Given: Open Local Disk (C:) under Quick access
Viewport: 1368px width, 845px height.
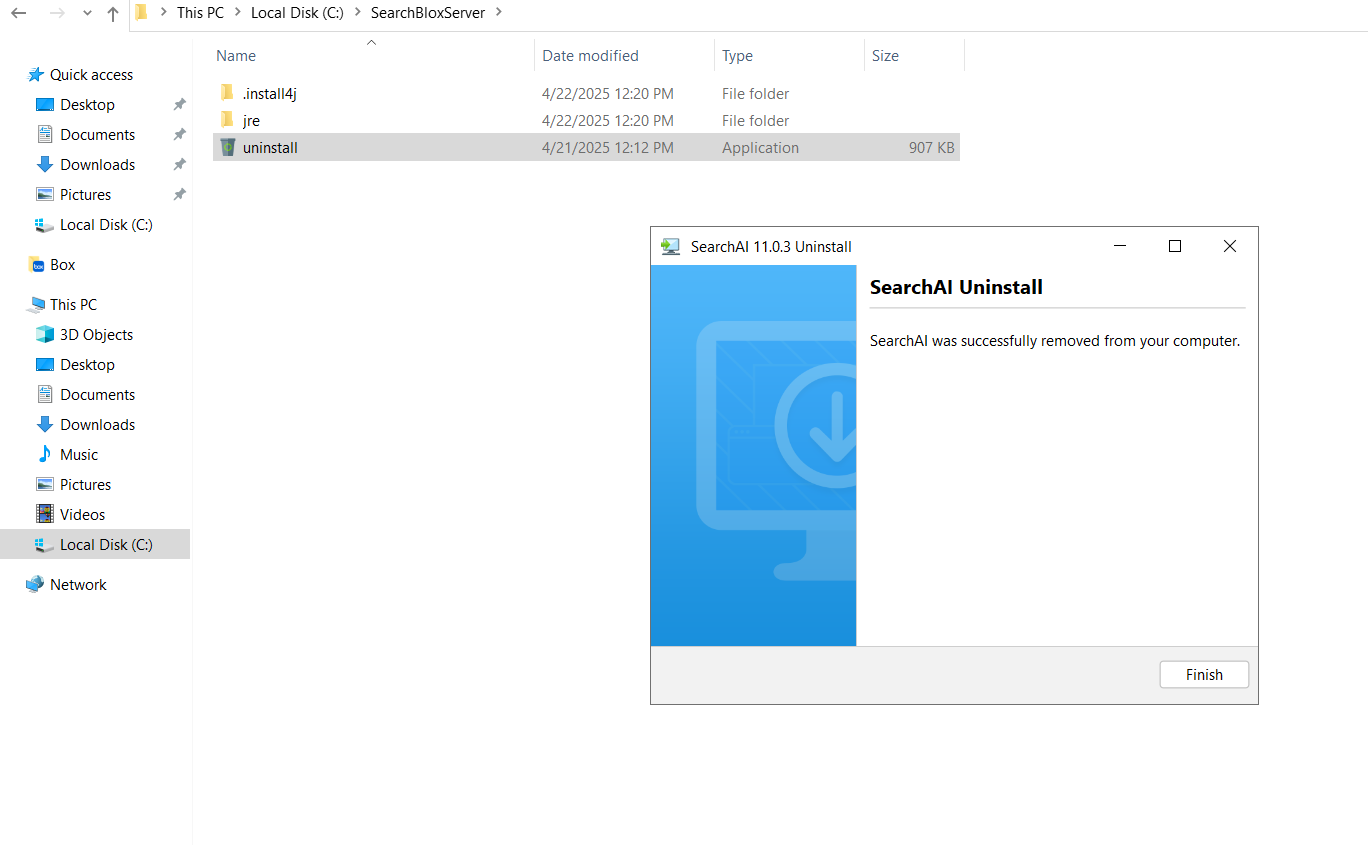Looking at the screenshot, I should click(x=106, y=225).
